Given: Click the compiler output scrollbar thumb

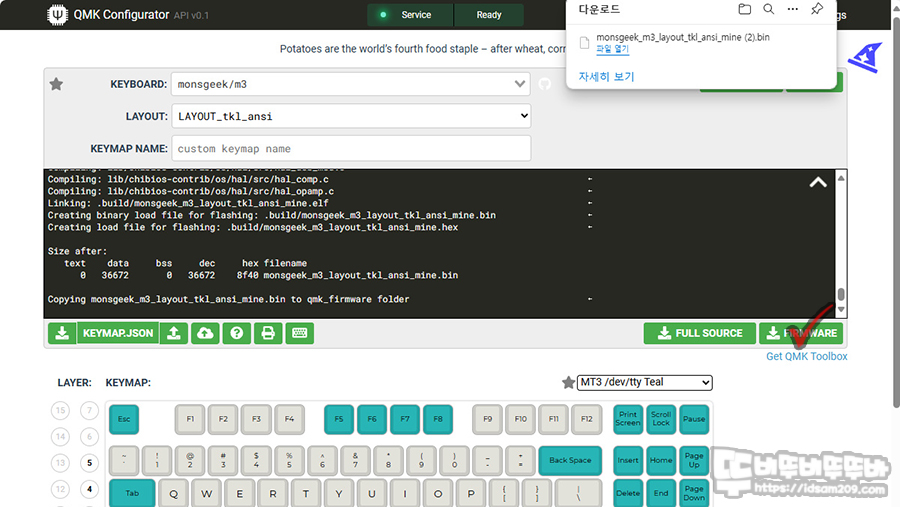Looking at the screenshot, I should (841, 294).
